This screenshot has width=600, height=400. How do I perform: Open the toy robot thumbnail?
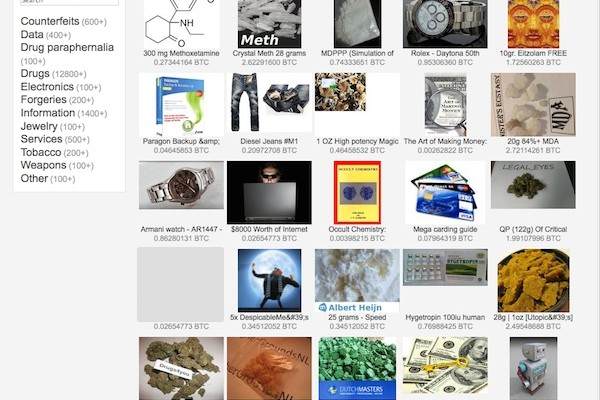click(533, 369)
